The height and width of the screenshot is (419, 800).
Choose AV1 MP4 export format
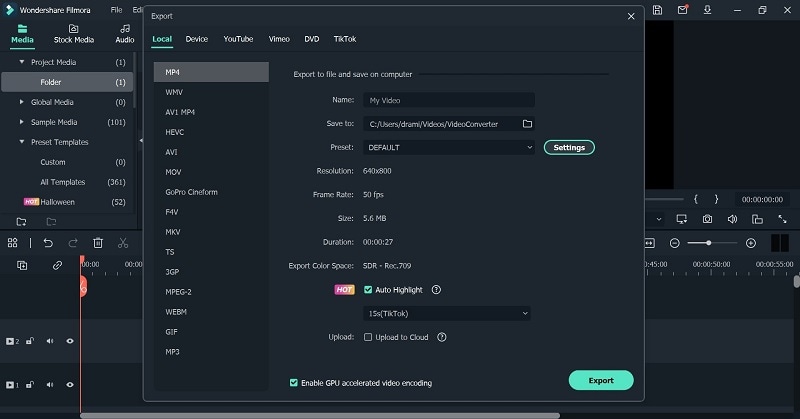[x=211, y=112]
